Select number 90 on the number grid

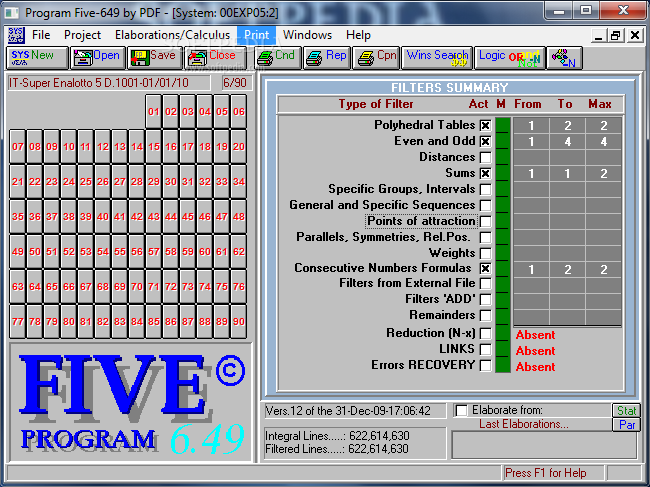coord(239,321)
